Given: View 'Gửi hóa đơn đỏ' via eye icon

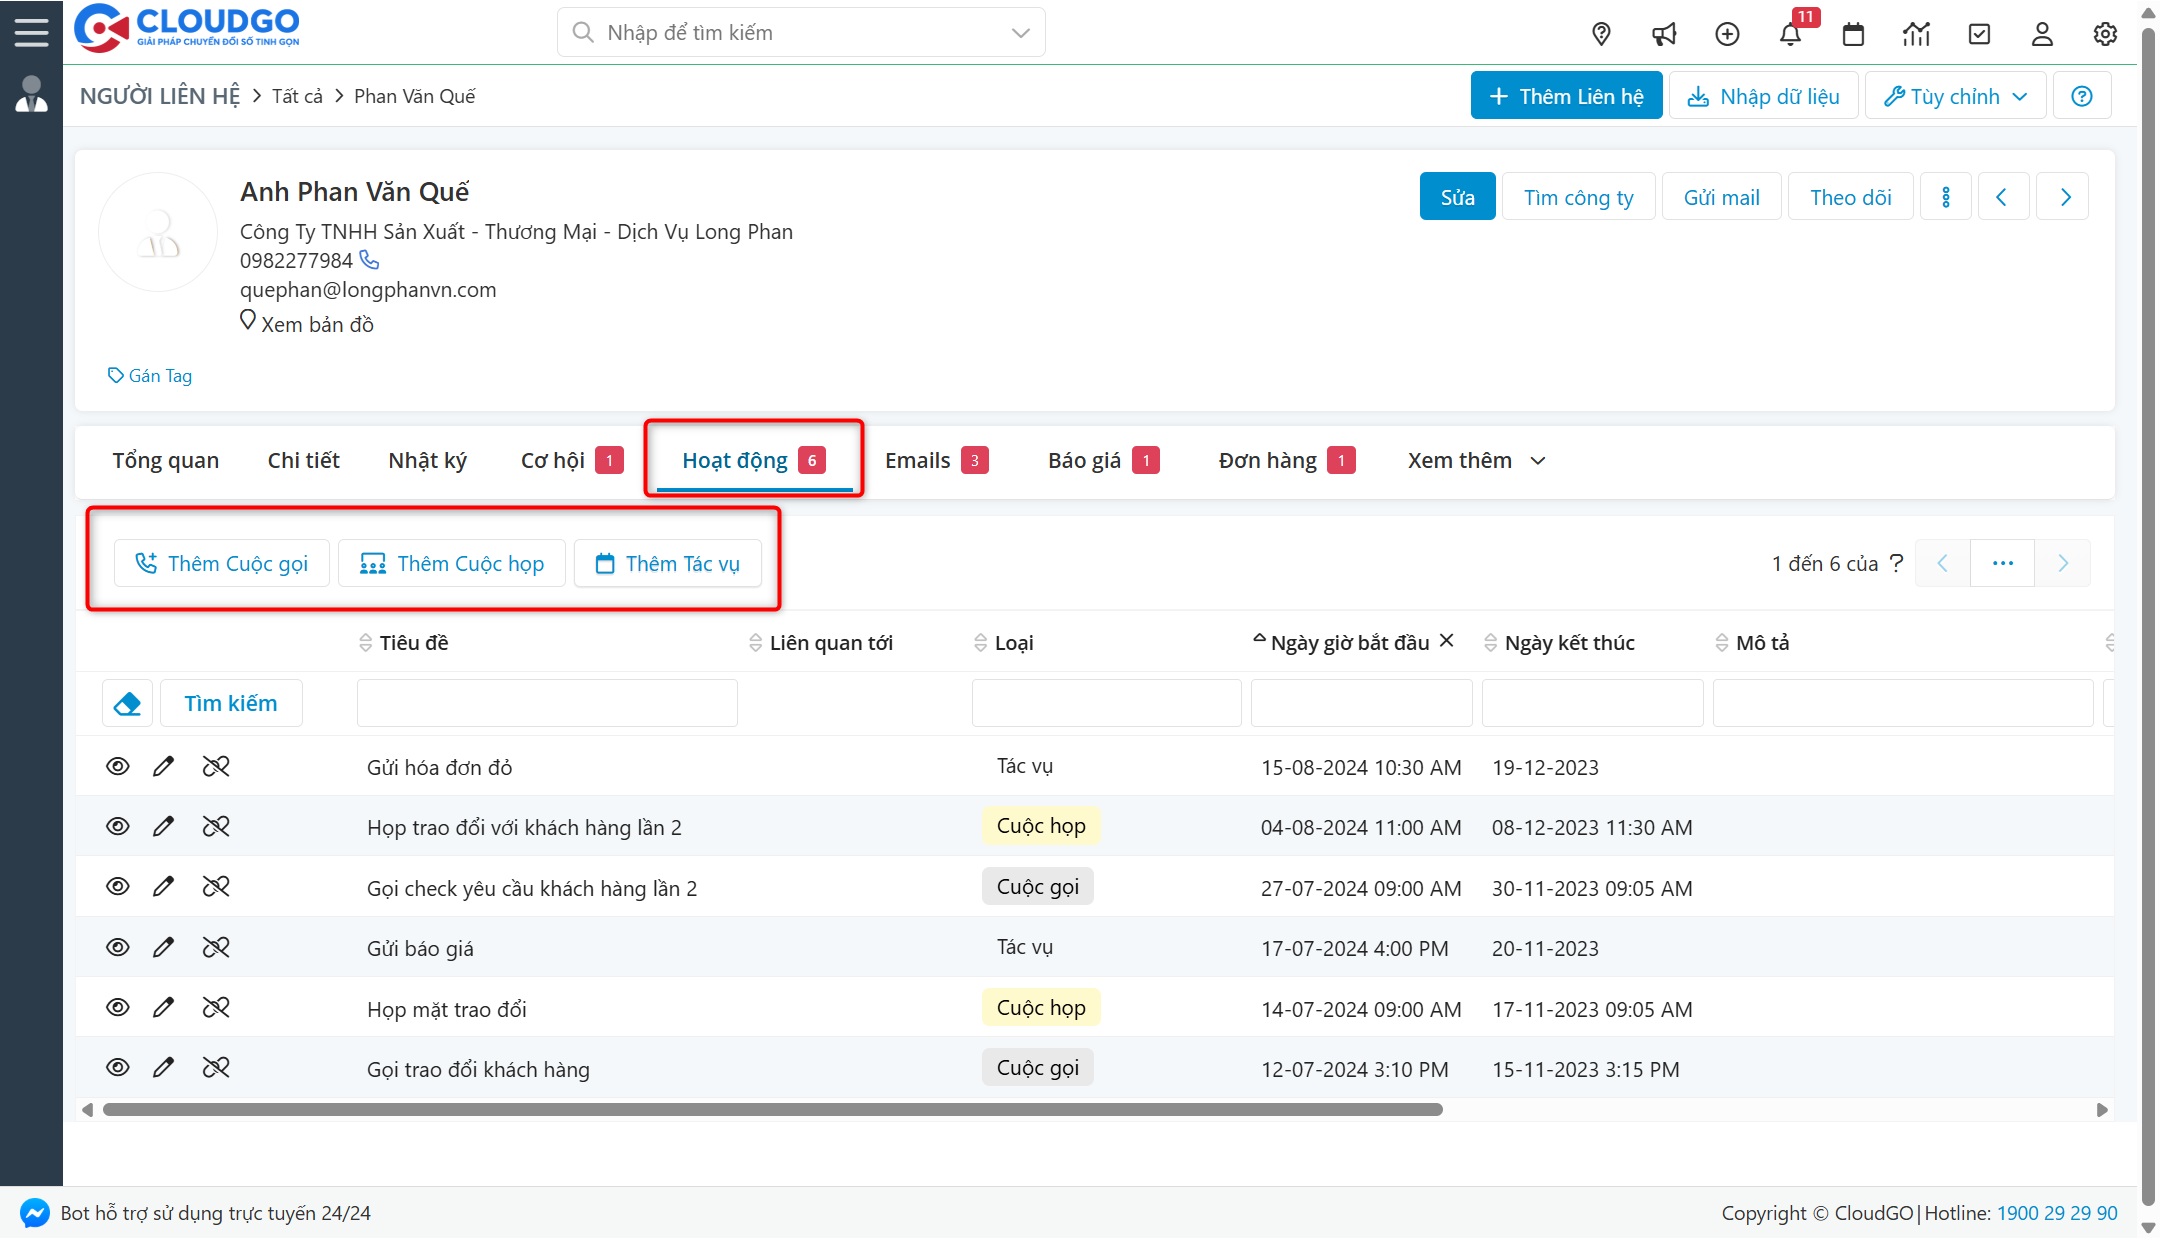Looking at the screenshot, I should click(x=117, y=766).
